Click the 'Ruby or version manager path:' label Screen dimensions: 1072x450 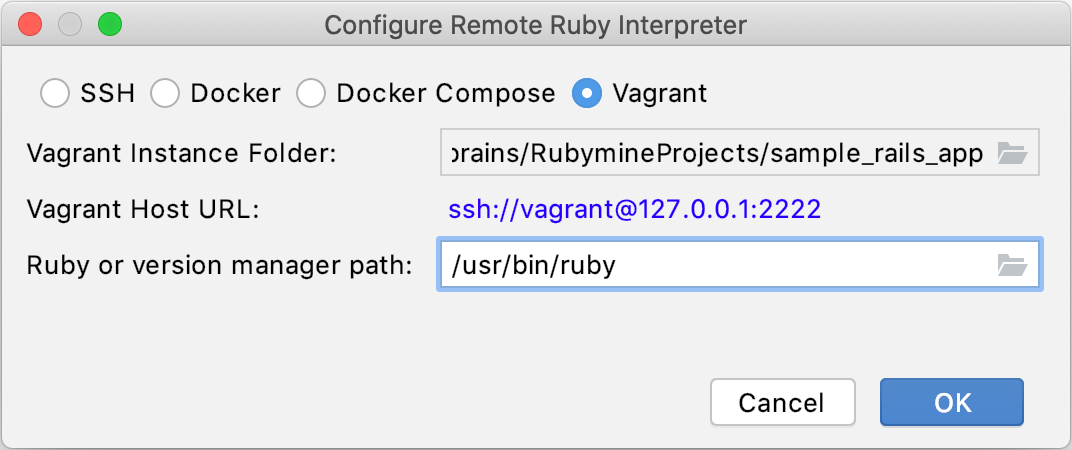[x=219, y=265]
